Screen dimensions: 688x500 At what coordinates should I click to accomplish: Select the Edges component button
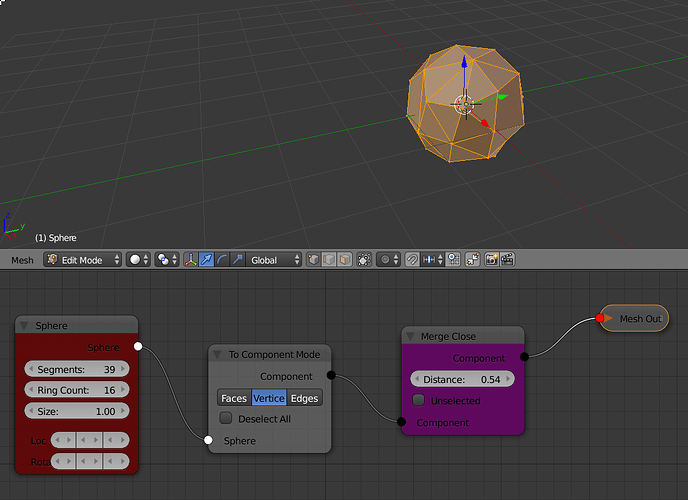(x=305, y=398)
